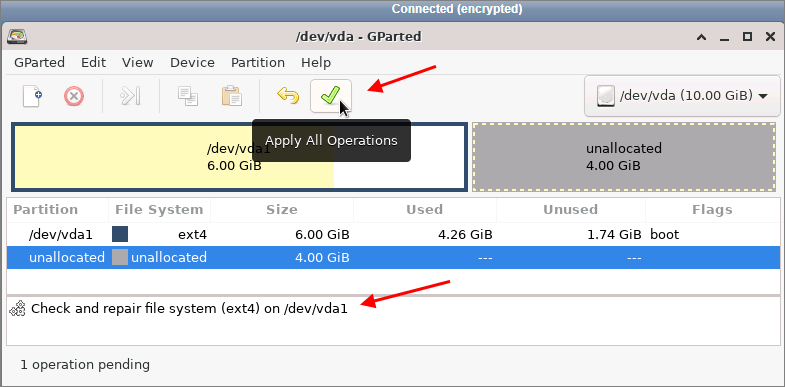Viewport: 785px width, 387px height.
Task: Click the Used column header
Action: click(425, 210)
